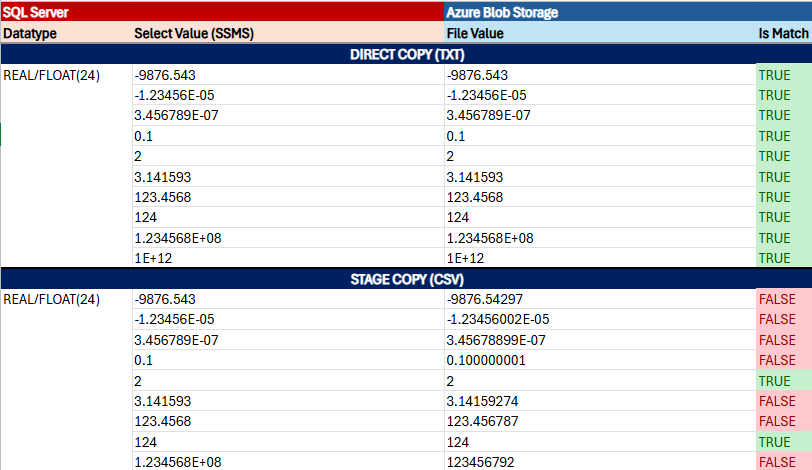Click the File Value cell 3.45678899E-07
Screen dimensions: 812x470
pyautogui.click(x=600, y=340)
